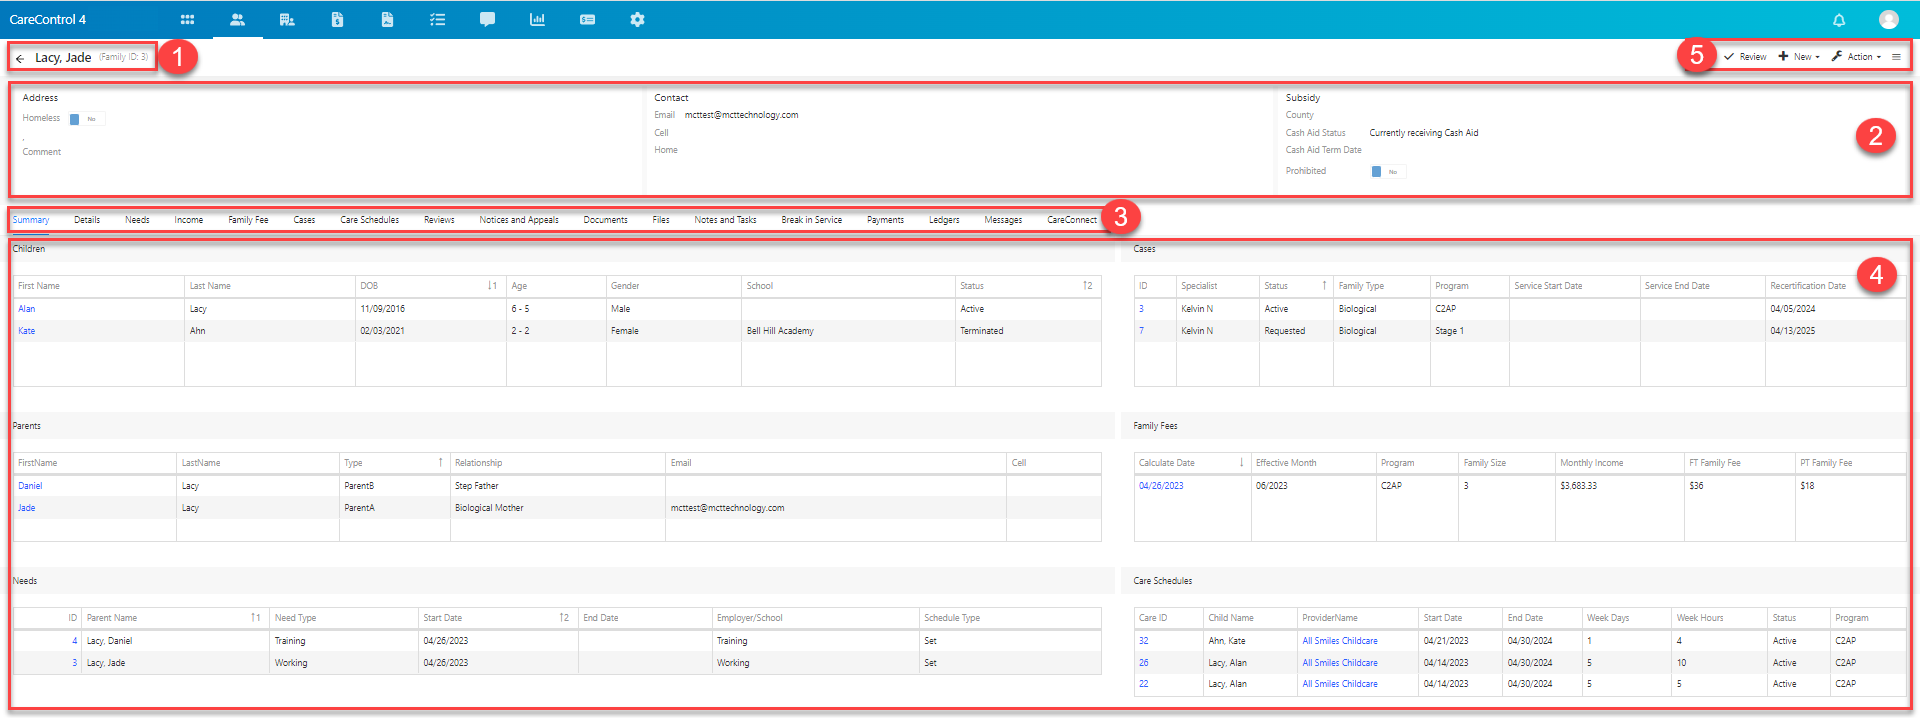Image resolution: width=1921 pixels, height=718 pixels.
Task: Open the CareConnect tab
Action: click(1072, 220)
